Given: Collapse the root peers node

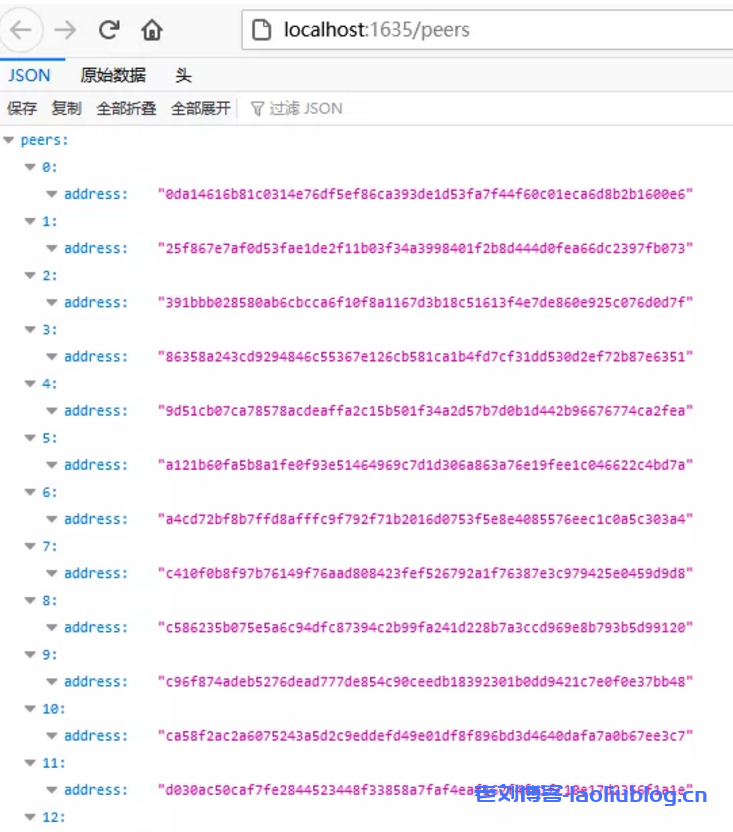Looking at the screenshot, I should pyautogui.click(x=9, y=140).
